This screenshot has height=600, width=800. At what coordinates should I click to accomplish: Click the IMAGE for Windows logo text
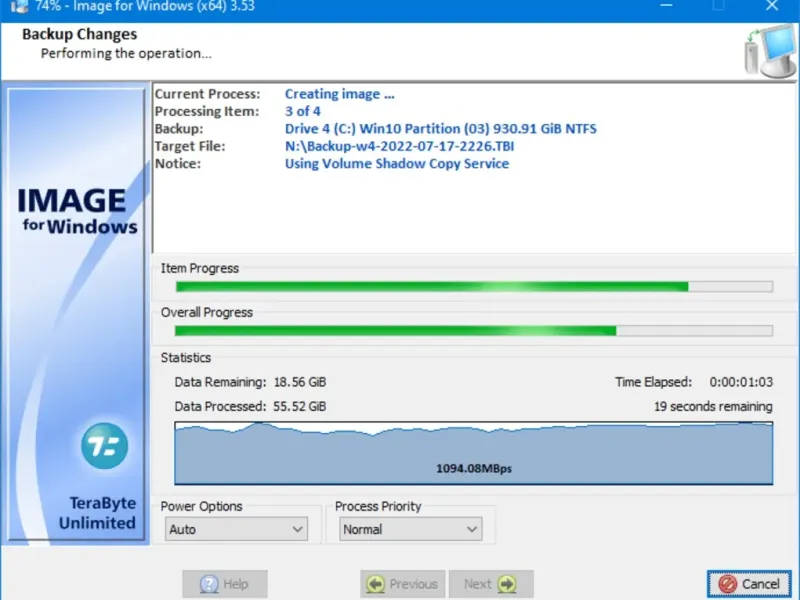pos(78,211)
